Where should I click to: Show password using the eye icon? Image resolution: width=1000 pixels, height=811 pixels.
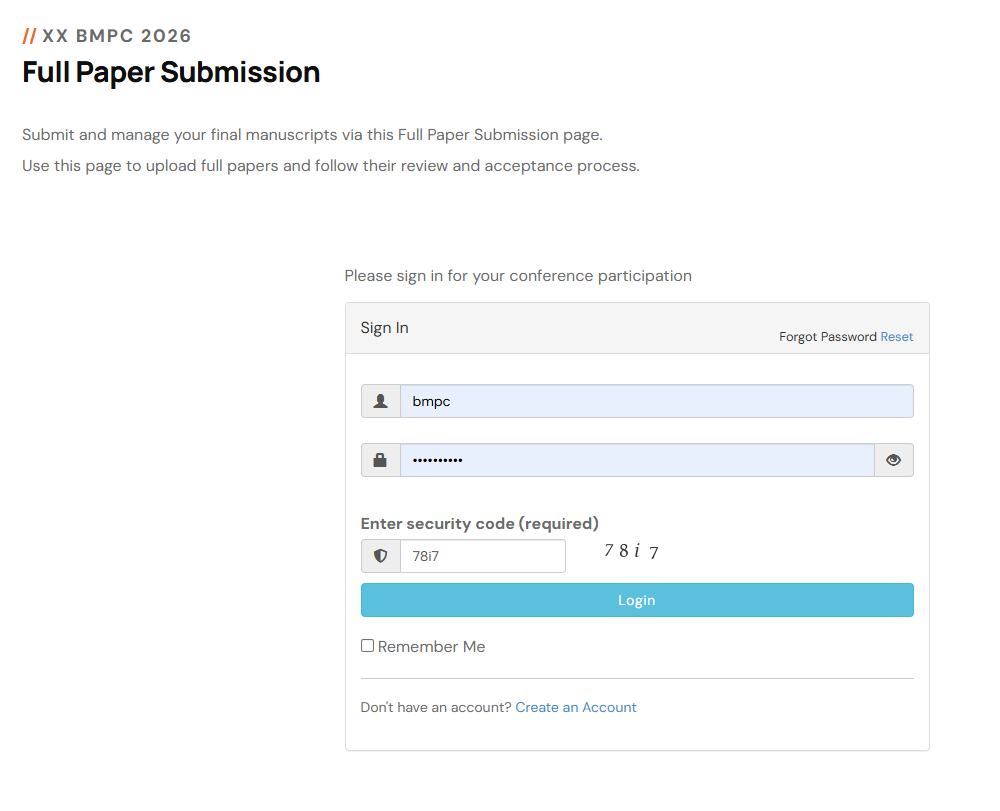(x=893, y=460)
